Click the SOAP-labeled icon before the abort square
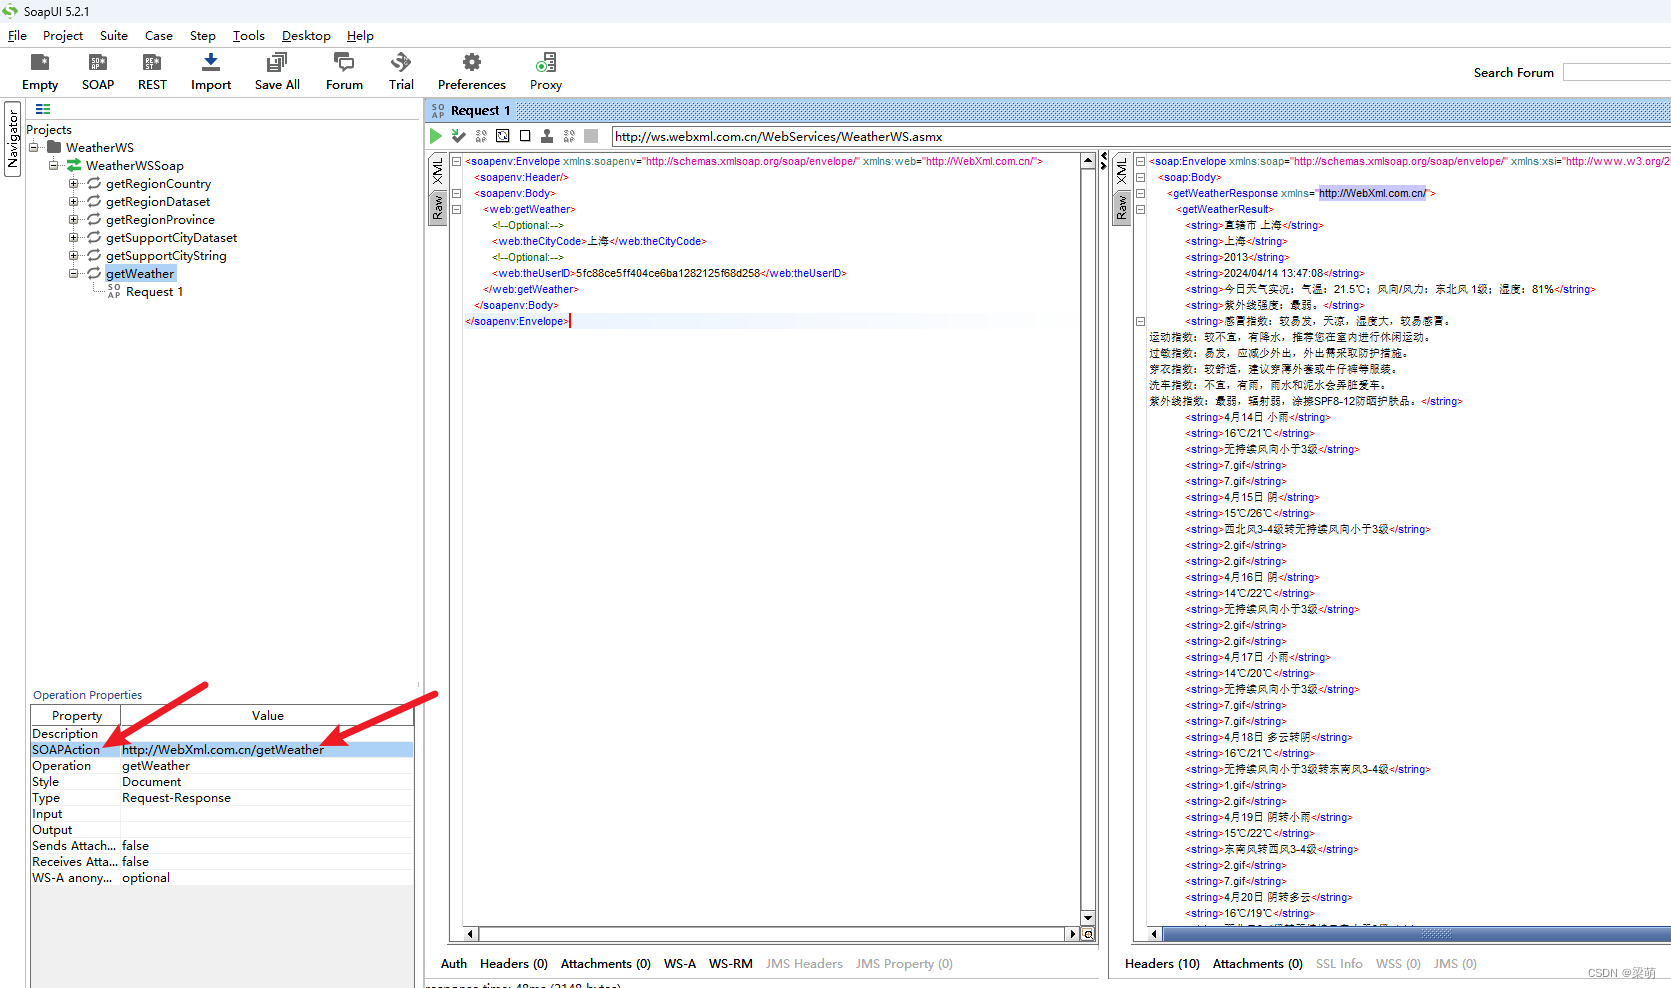Image resolution: width=1671 pixels, height=988 pixels. click(x=569, y=136)
